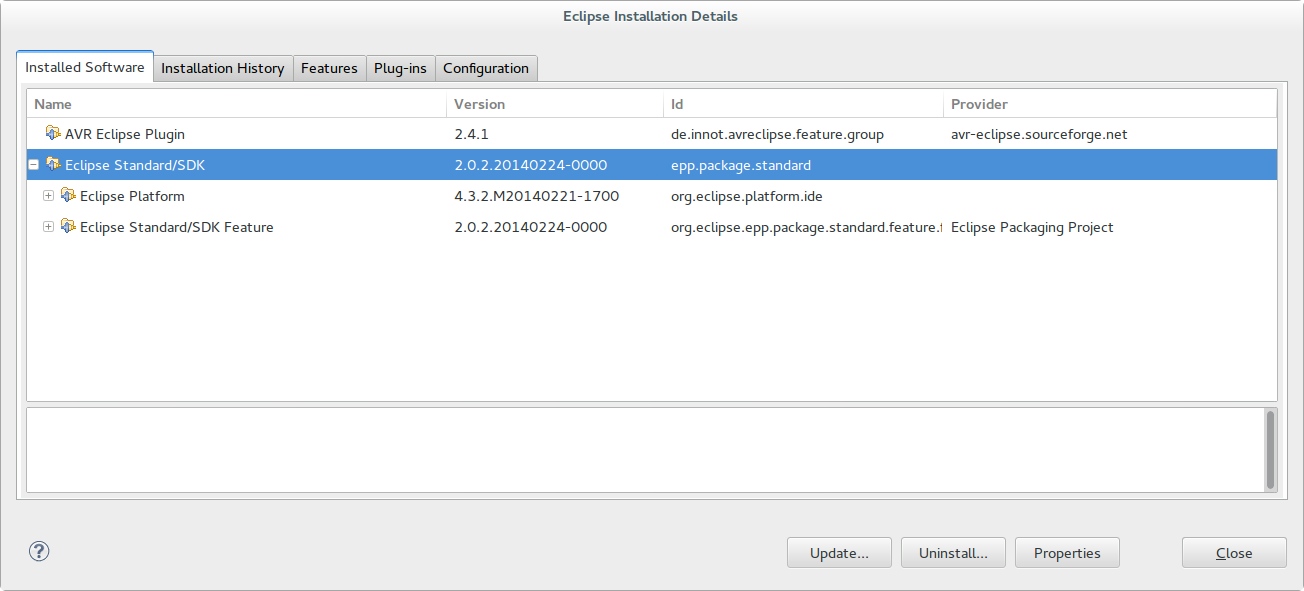Image resolution: width=1304 pixels, height=591 pixels.
Task: Click version 2.0.2.20140224-0000 in Feature row
Action: click(x=531, y=227)
